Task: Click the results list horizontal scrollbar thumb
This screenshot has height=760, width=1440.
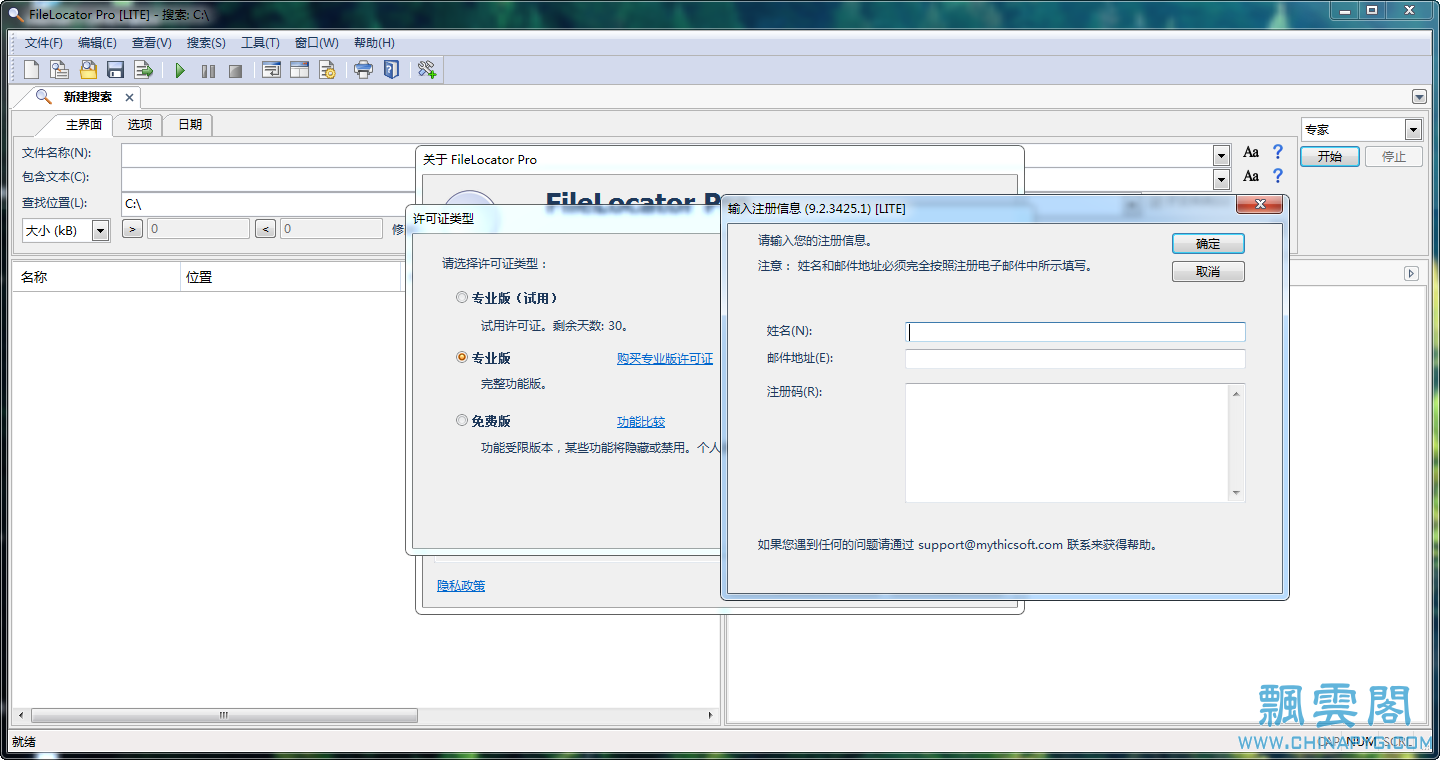Action: click(224, 716)
